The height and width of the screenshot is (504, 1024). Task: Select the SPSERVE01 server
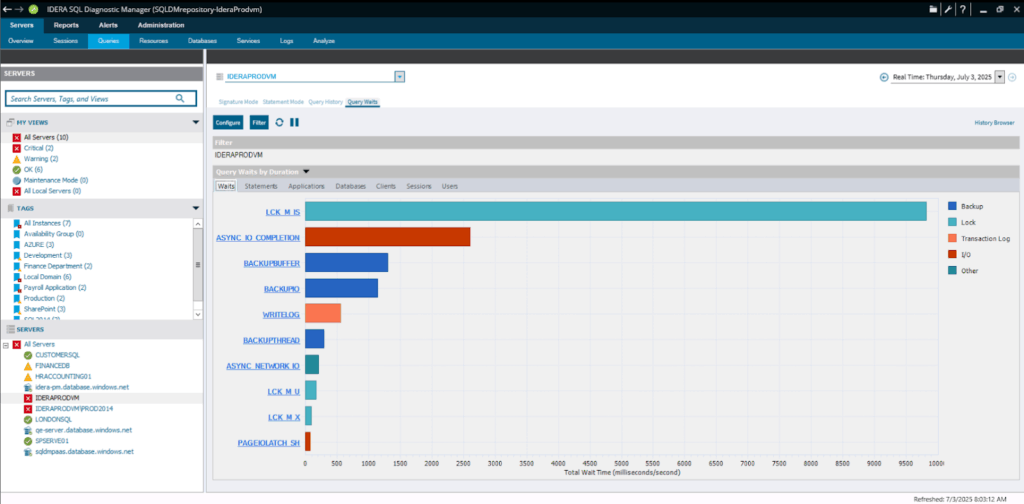52,441
